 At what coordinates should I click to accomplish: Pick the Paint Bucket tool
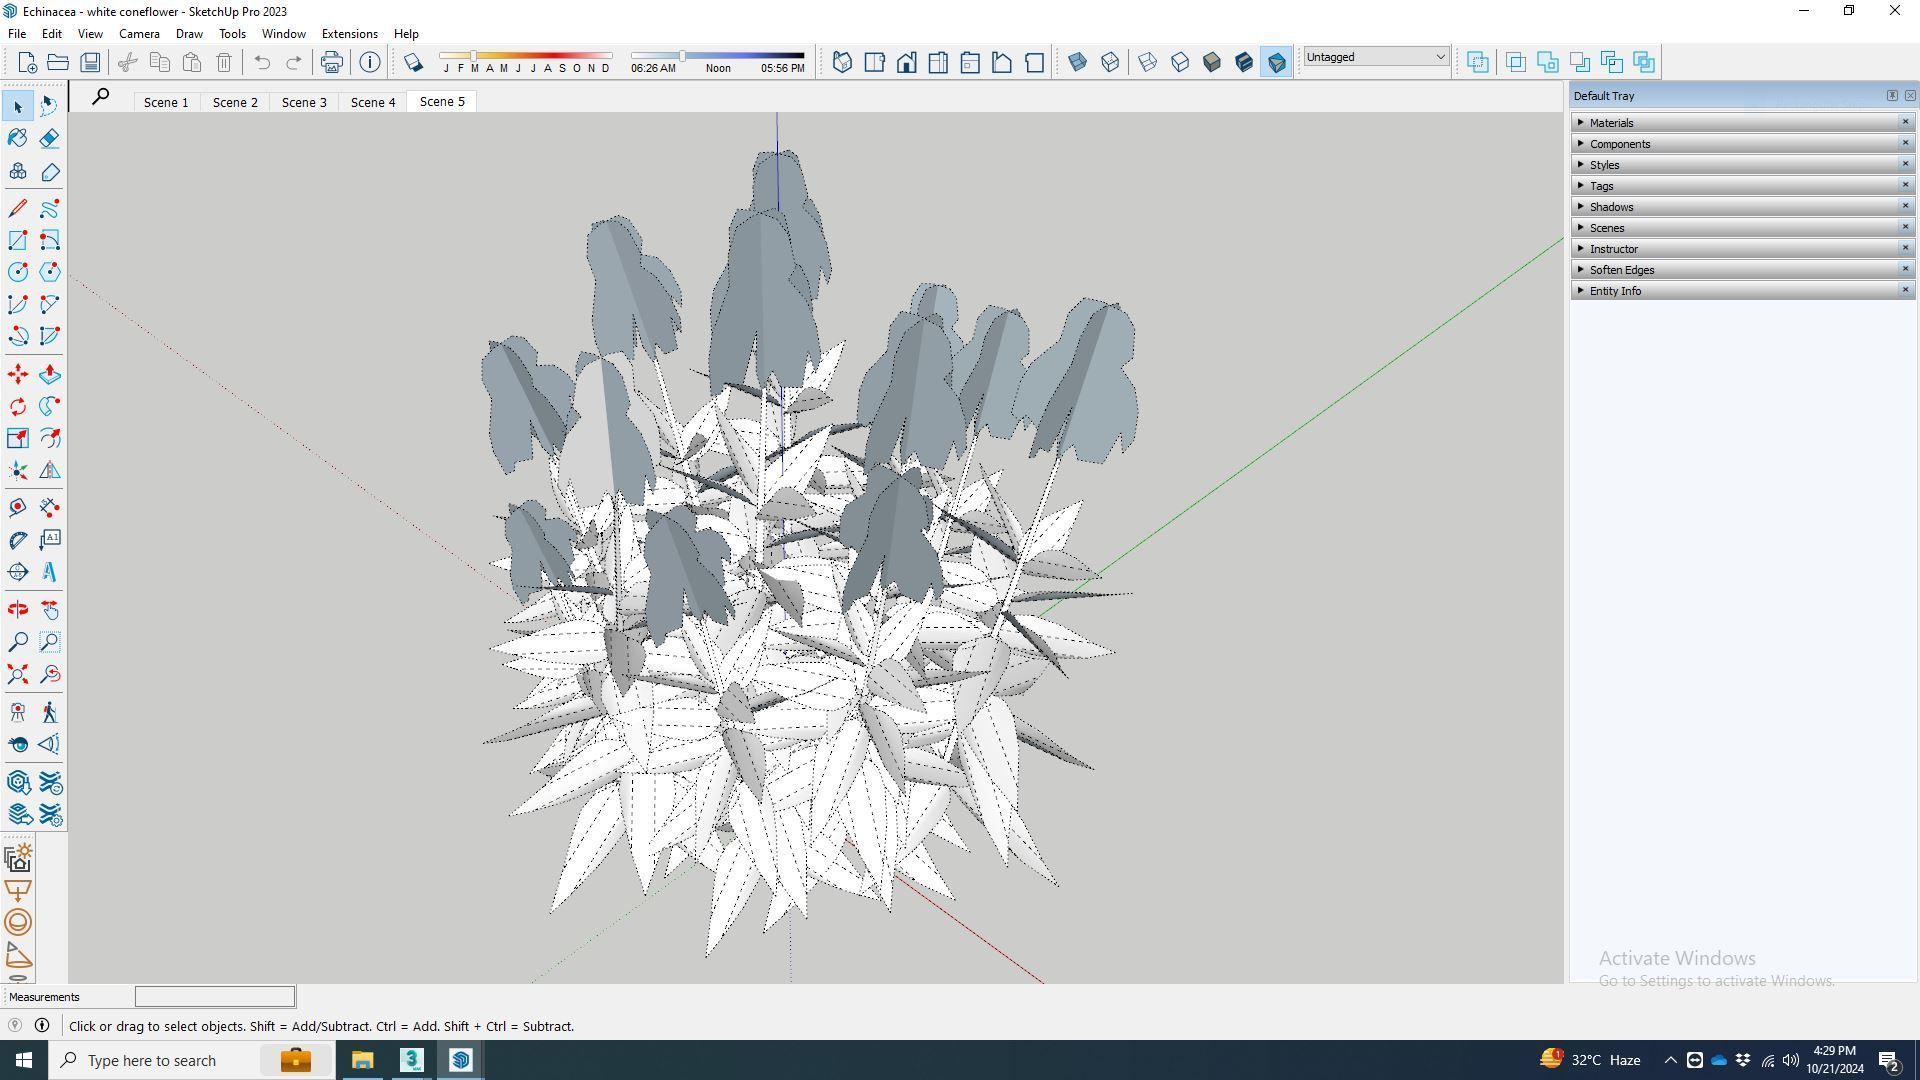pyautogui.click(x=18, y=138)
